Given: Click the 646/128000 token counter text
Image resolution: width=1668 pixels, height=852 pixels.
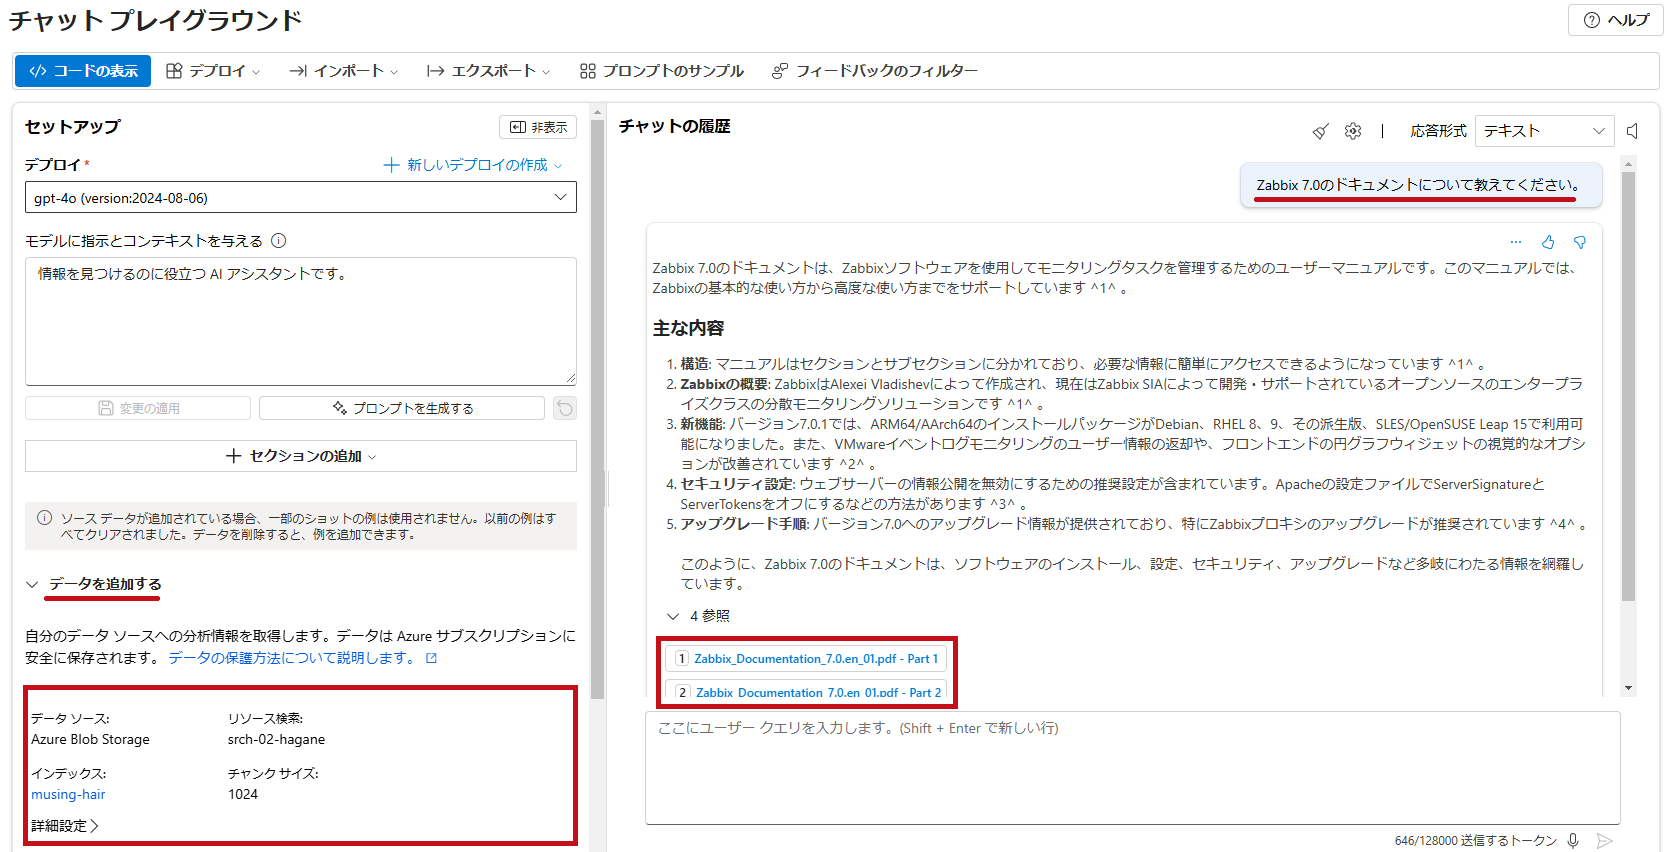Looking at the screenshot, I should tap(1476, 841).
